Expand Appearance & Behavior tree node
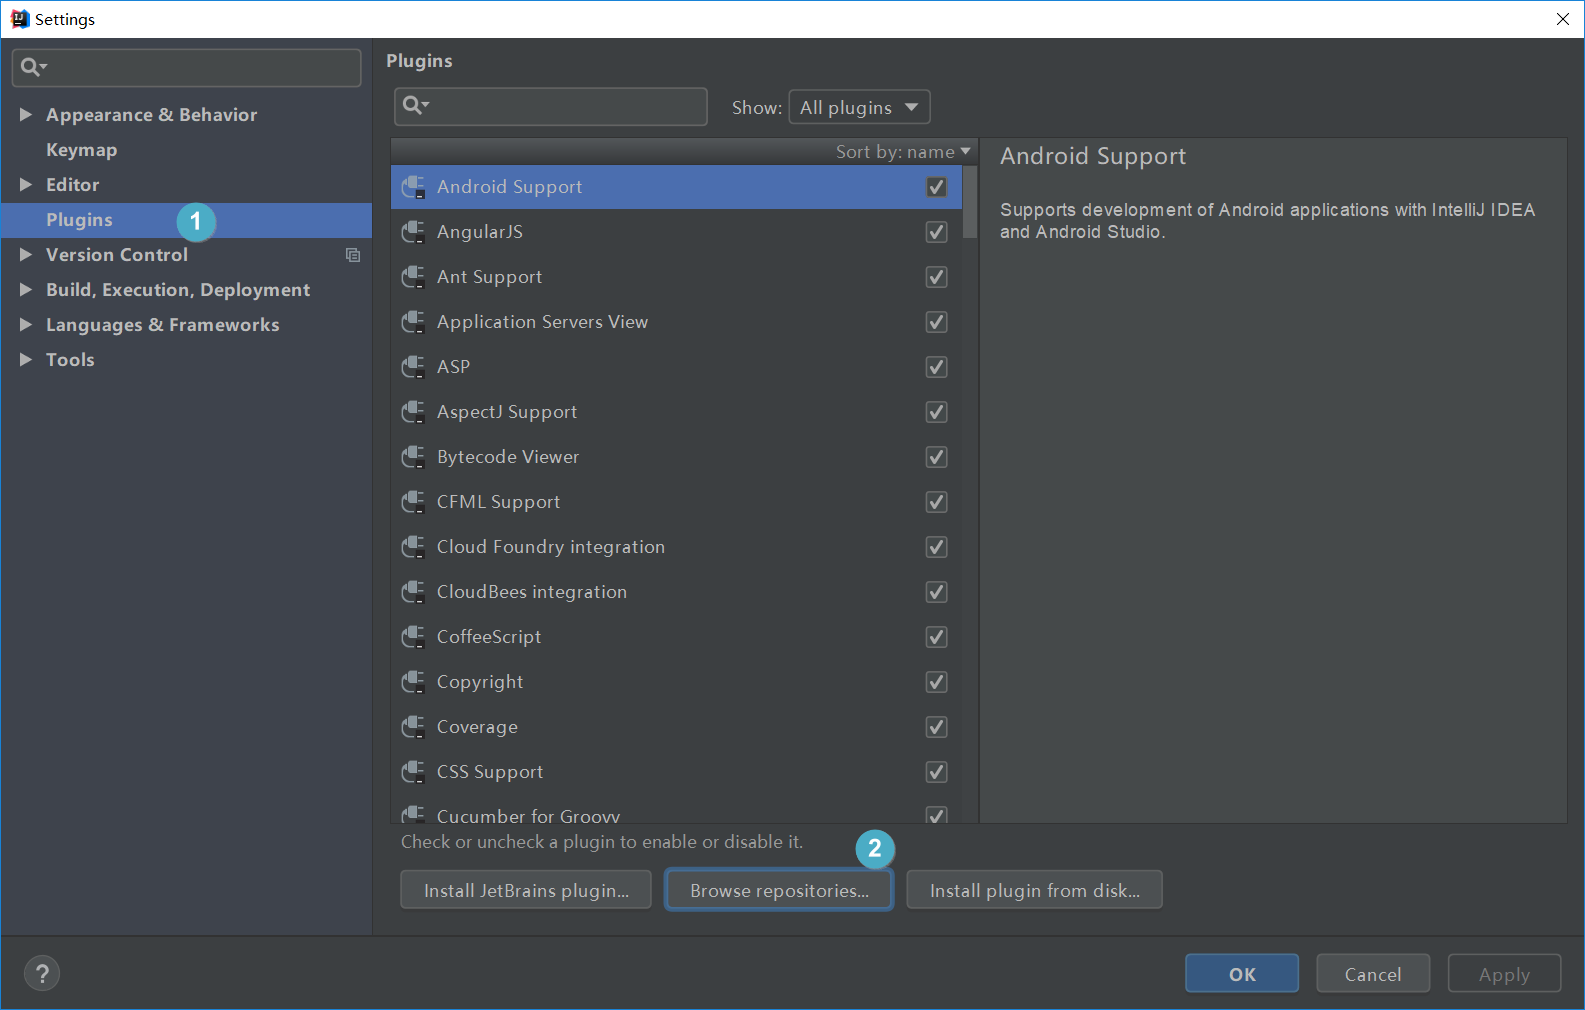The width and height of the screenshot is (1585, 1010). 26,115
